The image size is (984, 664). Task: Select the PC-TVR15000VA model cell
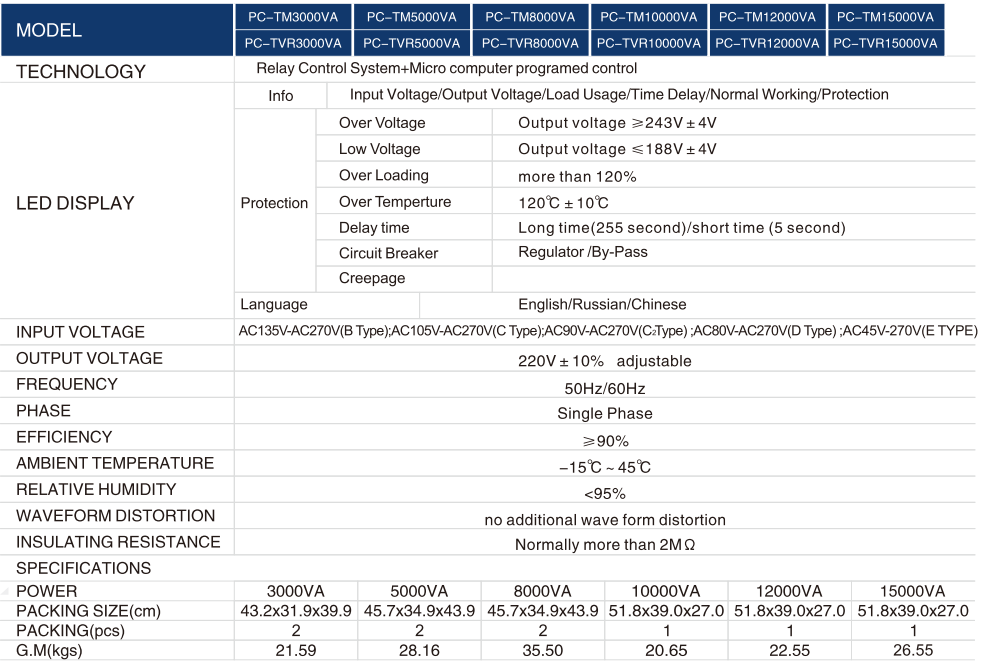click(x=885, y=43)
